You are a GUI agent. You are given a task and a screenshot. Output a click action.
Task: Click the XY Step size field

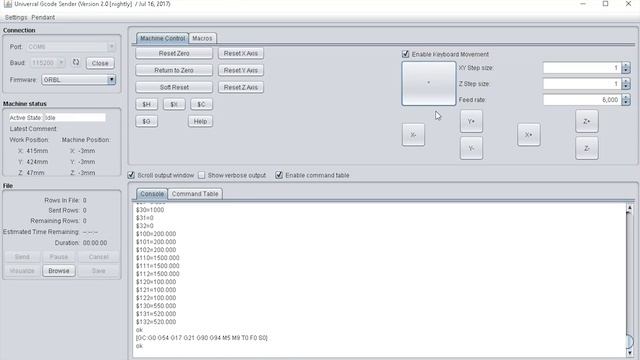point(582,68)
